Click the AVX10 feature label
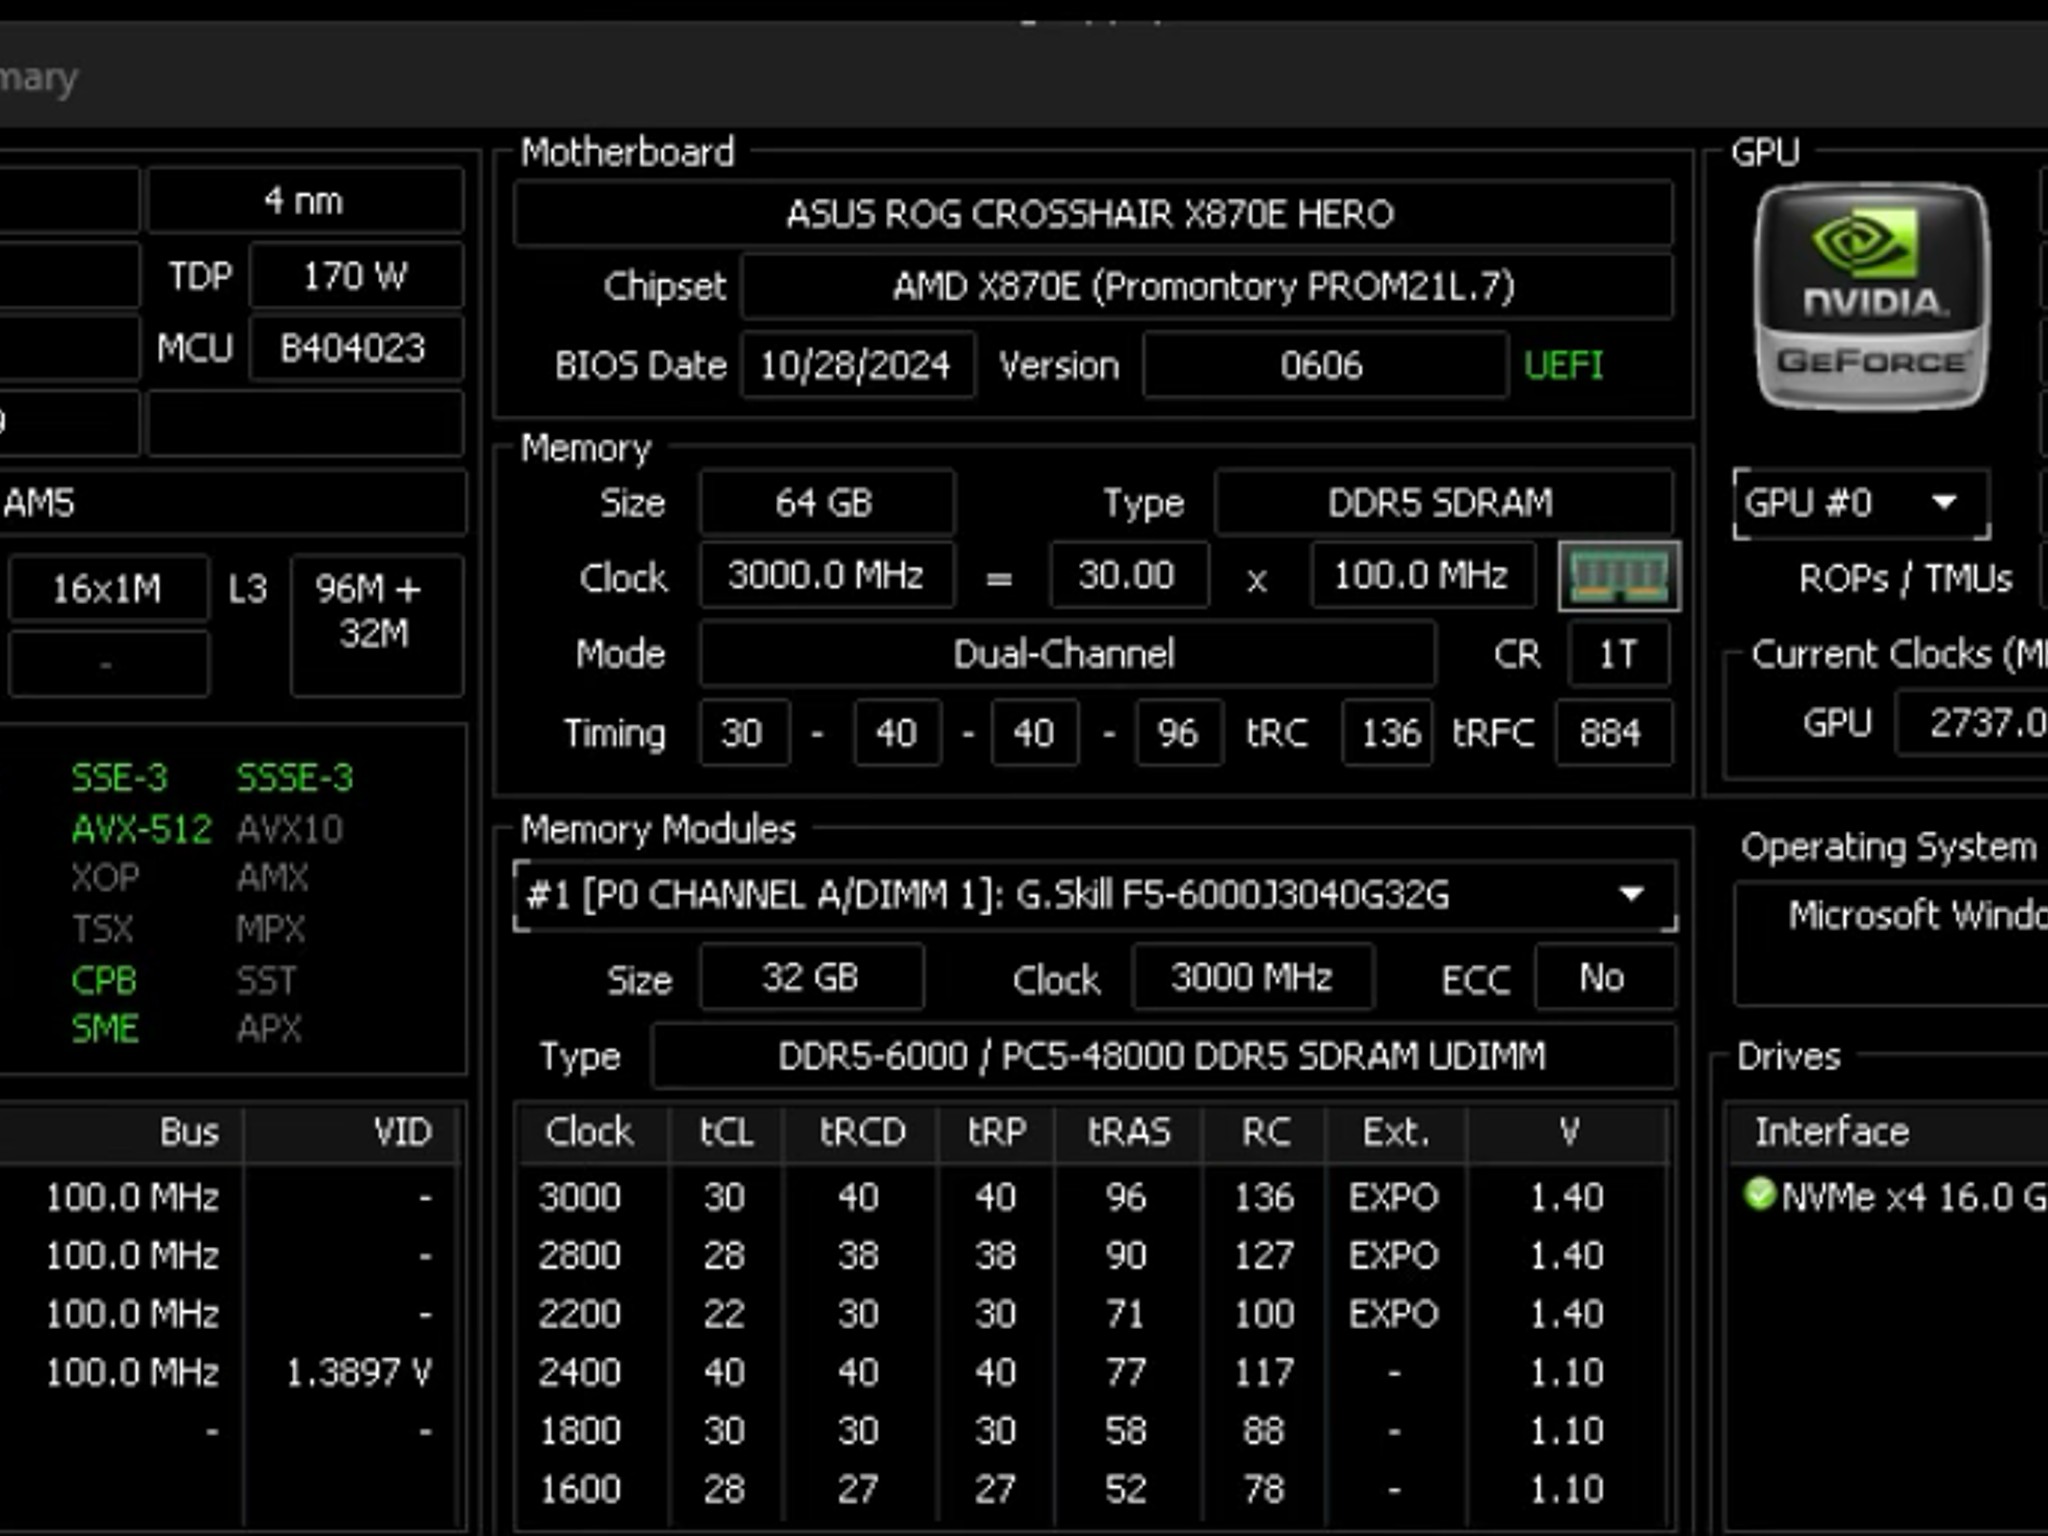The image size is (2048, 1536). coord(290,829)
